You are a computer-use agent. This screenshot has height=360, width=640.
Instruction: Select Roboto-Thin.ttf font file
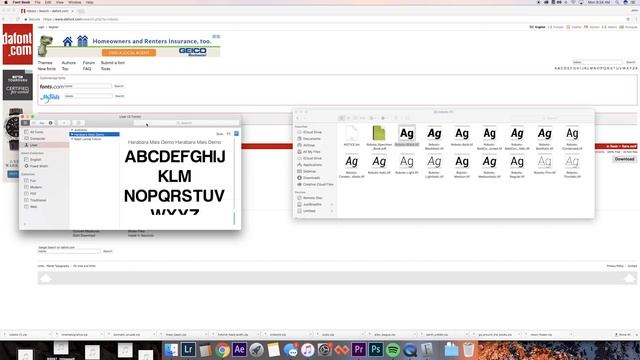pos(544,164)
